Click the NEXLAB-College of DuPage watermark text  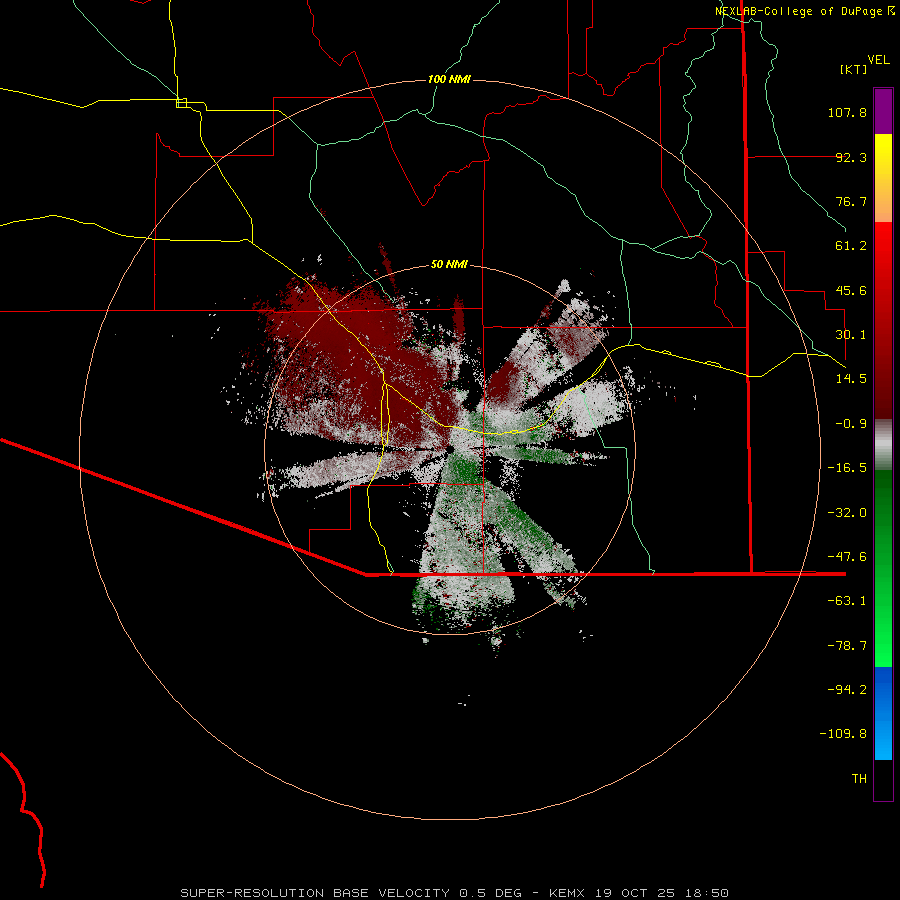(805, 11)
